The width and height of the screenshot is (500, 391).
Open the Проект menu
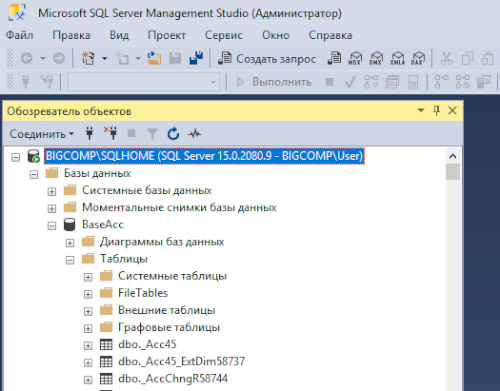[x=167, y=35]
